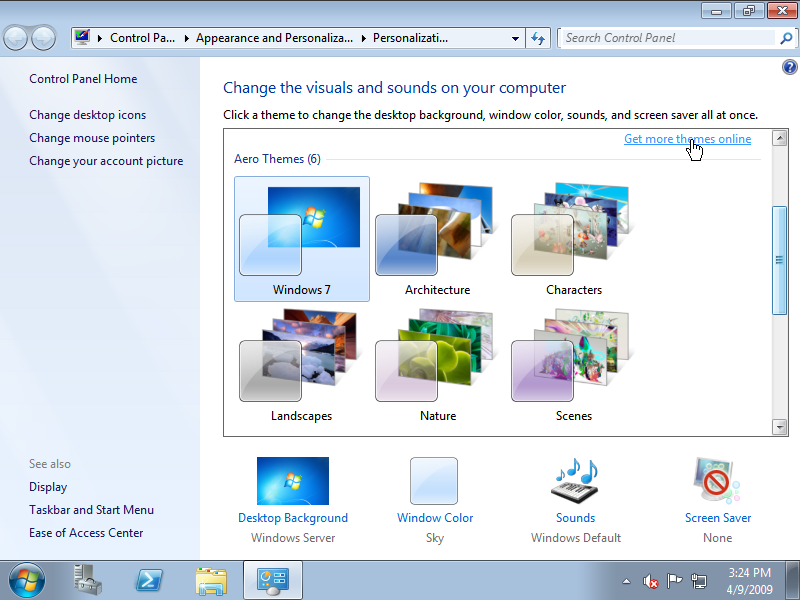Open Change desktop icons

pyautogui.click(x=87, y=115)
